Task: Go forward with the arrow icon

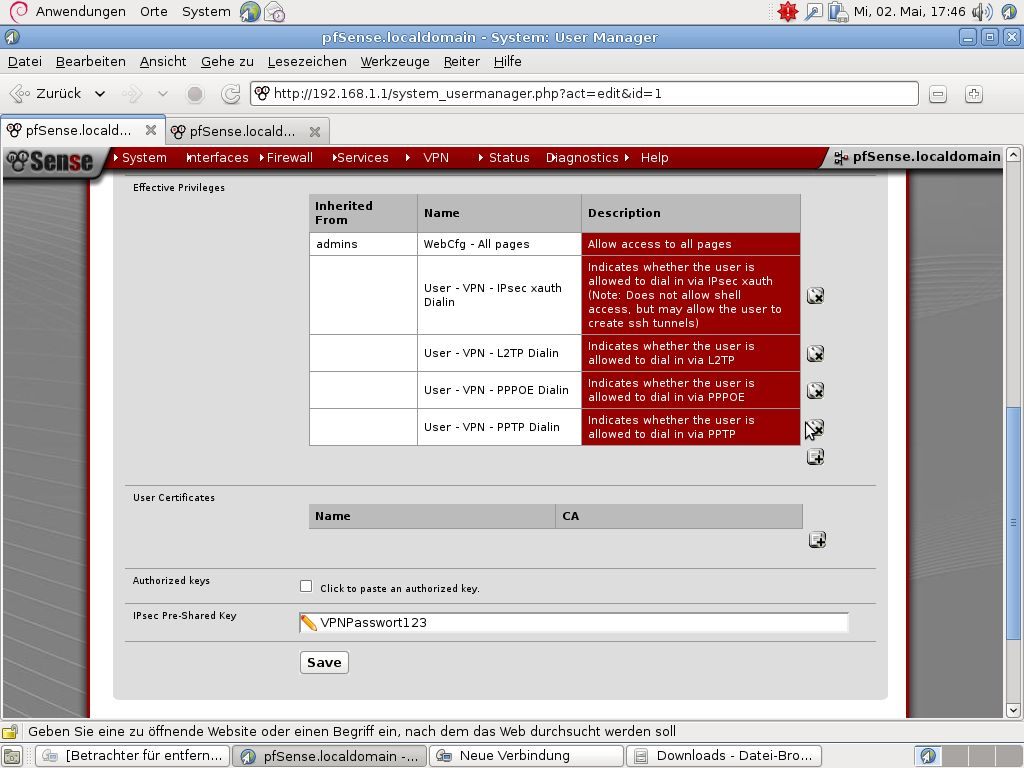Action: point(132,94)
